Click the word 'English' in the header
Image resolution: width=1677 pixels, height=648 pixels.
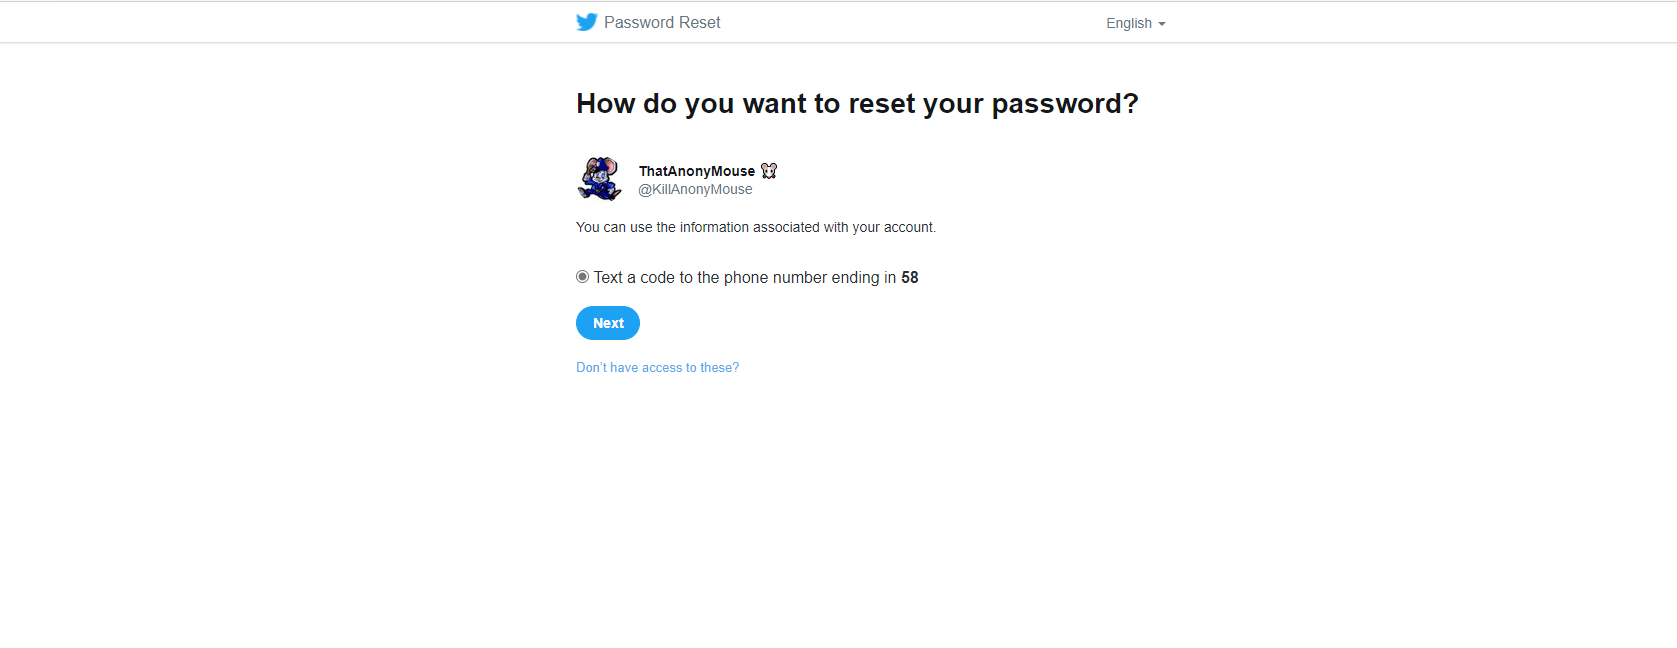tap(1129, 23)
